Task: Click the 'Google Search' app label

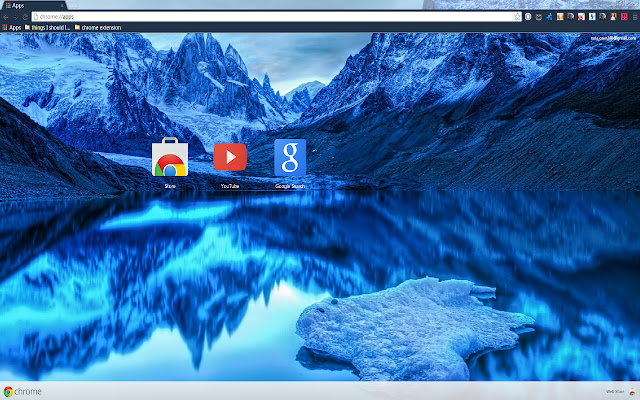Action: [290, 186]
